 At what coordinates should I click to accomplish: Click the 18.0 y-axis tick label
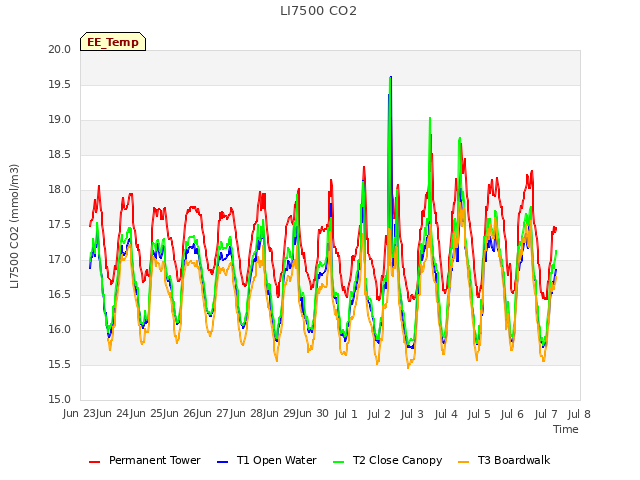click(60, 189)
